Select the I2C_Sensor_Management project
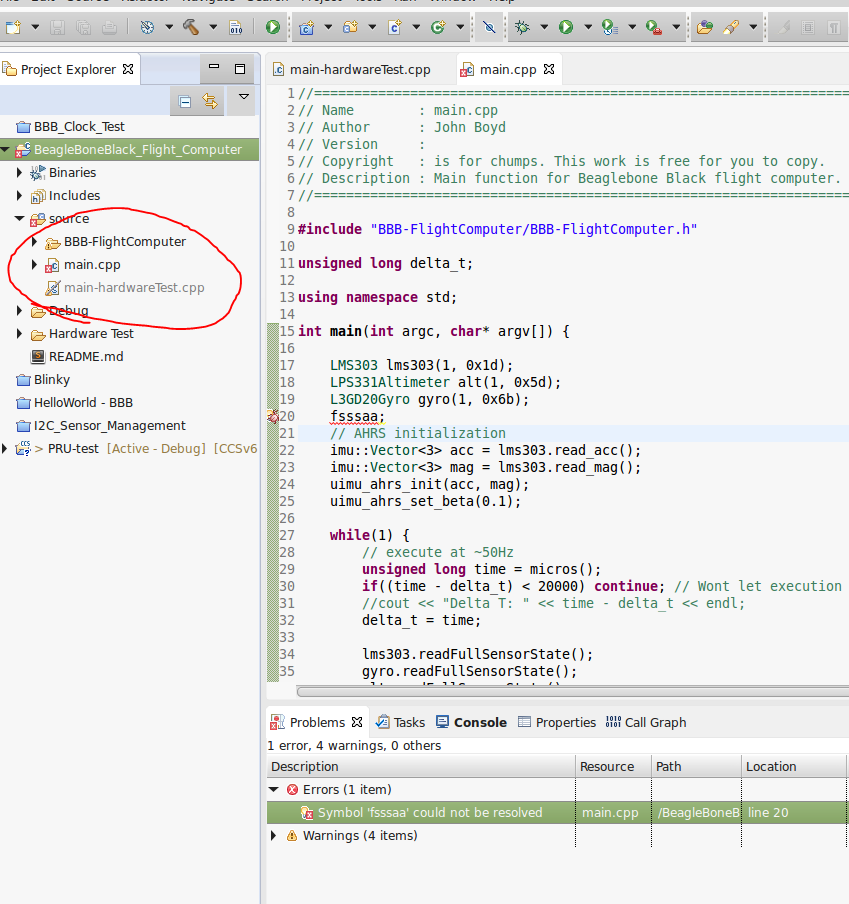The height and width of the screenshot is (904, 849). (110, 425)
